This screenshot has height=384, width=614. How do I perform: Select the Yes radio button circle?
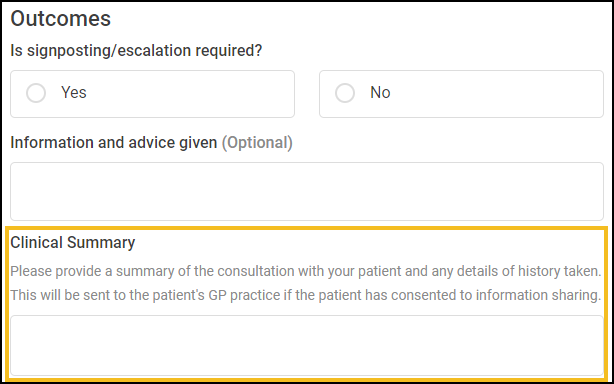[36, 93]
